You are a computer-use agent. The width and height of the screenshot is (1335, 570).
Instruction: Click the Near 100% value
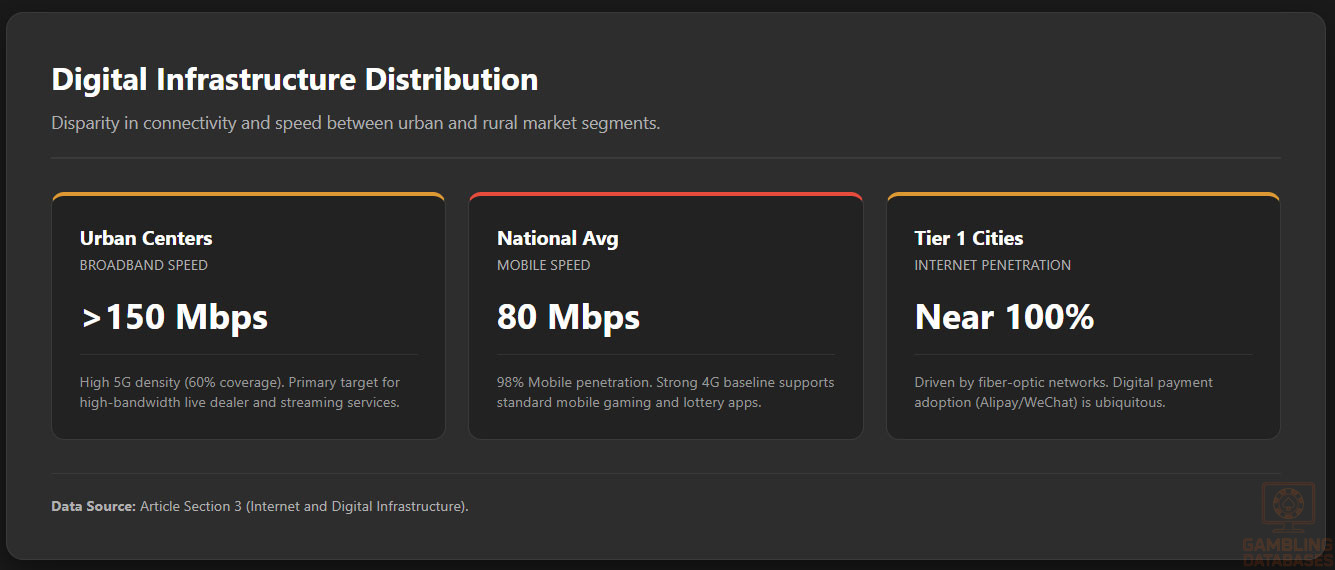click(x=1004, y=317)
